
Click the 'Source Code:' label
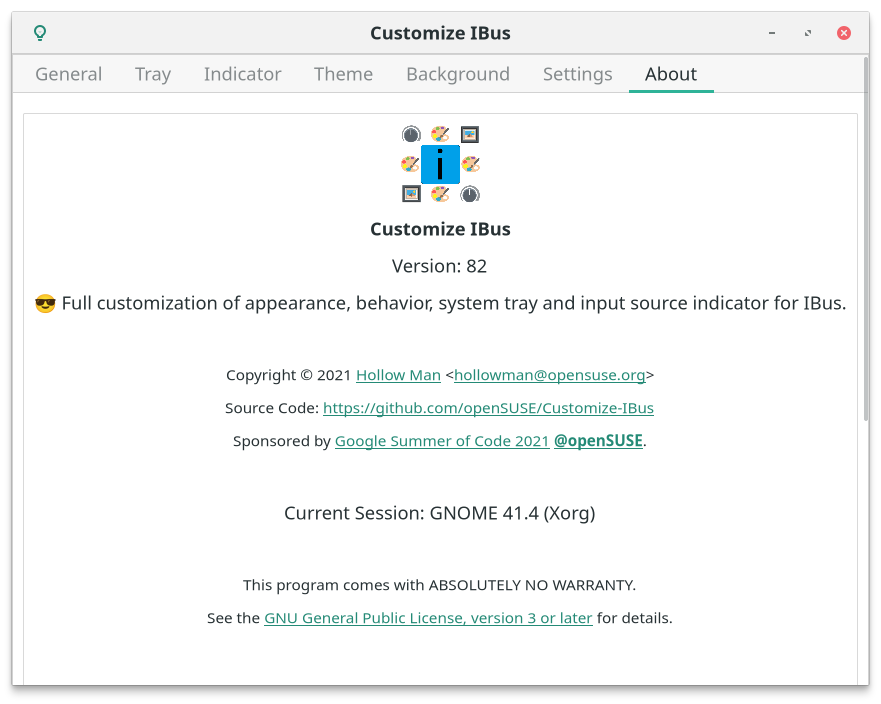[x=272, y=408]
